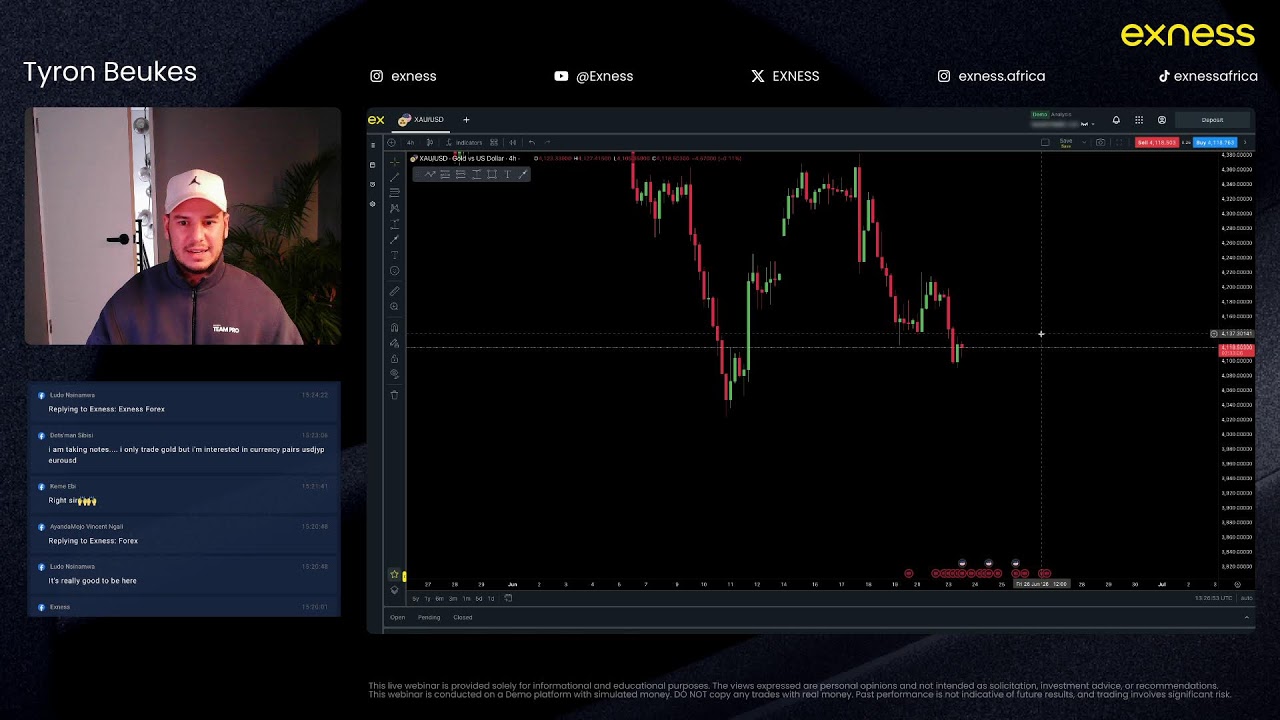The image size is (1280, 720).
Task: Click the red Sell button
Action: coord(1157,143)
